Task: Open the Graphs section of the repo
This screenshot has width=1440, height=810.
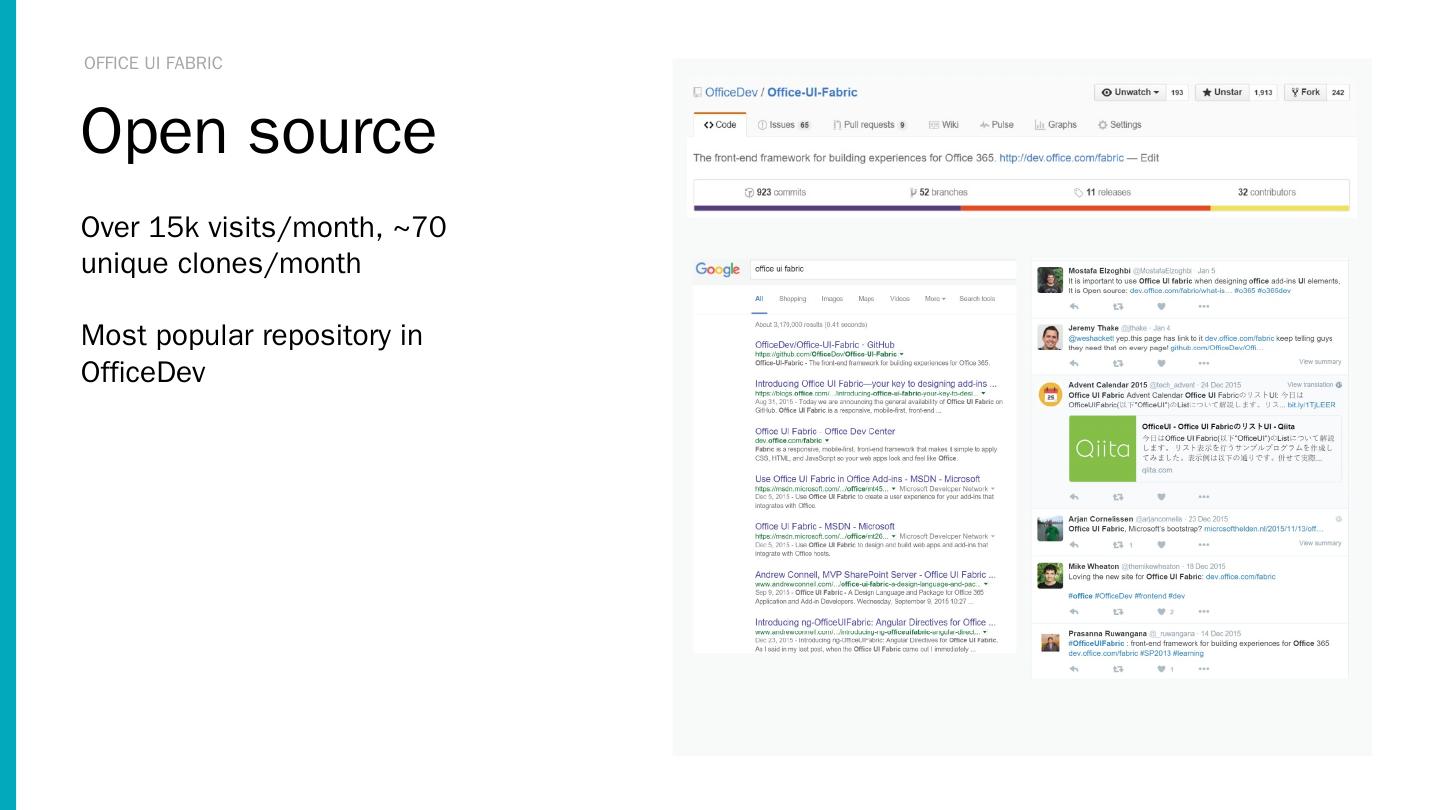Action: (1055, 125)
